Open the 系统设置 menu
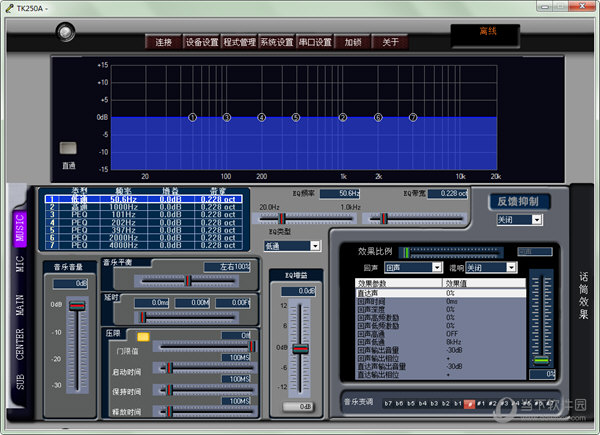The height and width of the screenshot is (435, 600). pos(277,42)
